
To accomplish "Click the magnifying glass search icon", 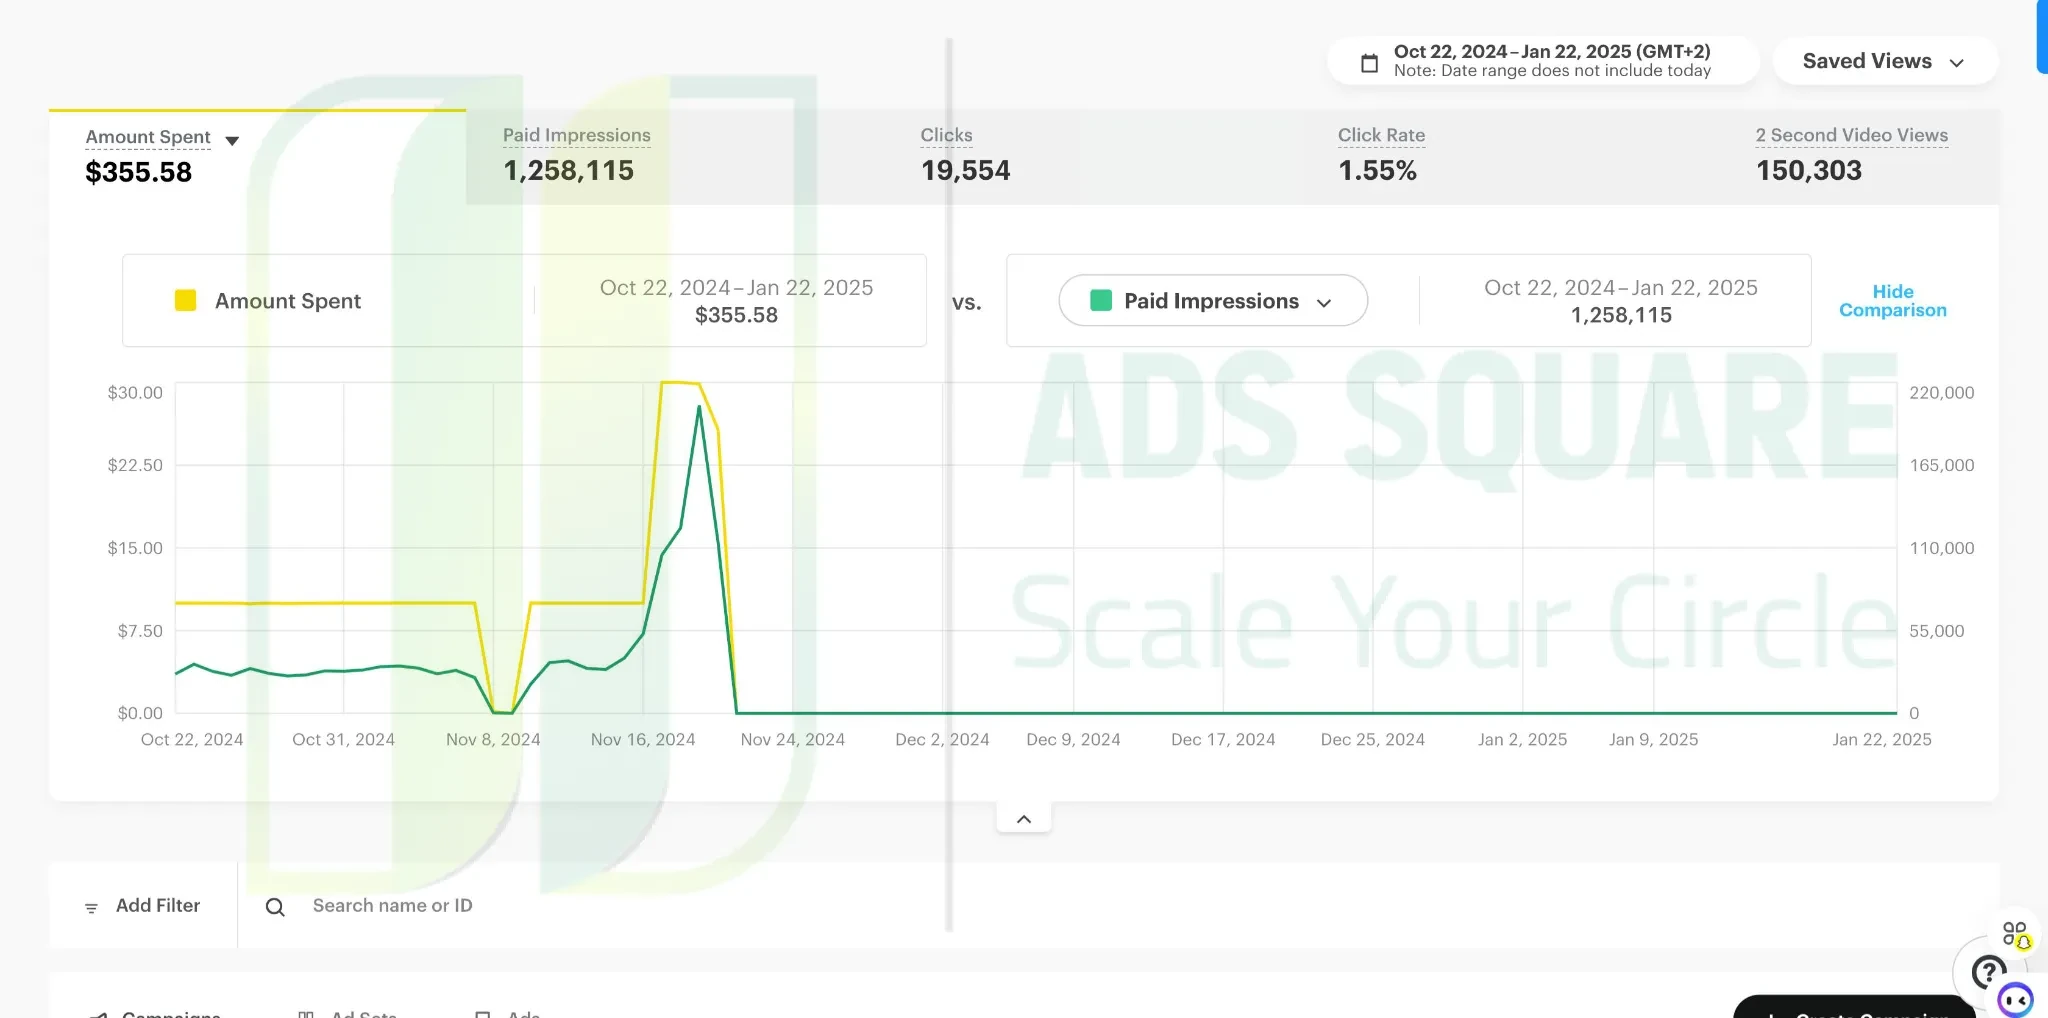I will (275, 907).
